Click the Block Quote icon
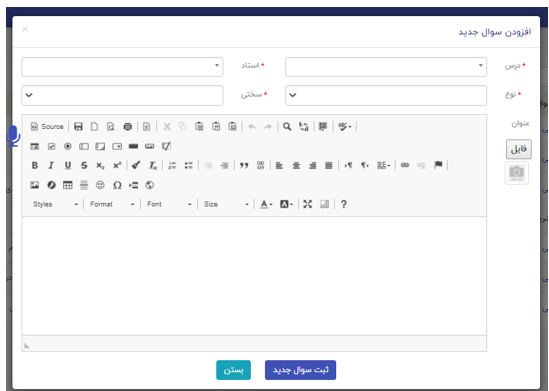Screen dimensions: 549x391 244,165
